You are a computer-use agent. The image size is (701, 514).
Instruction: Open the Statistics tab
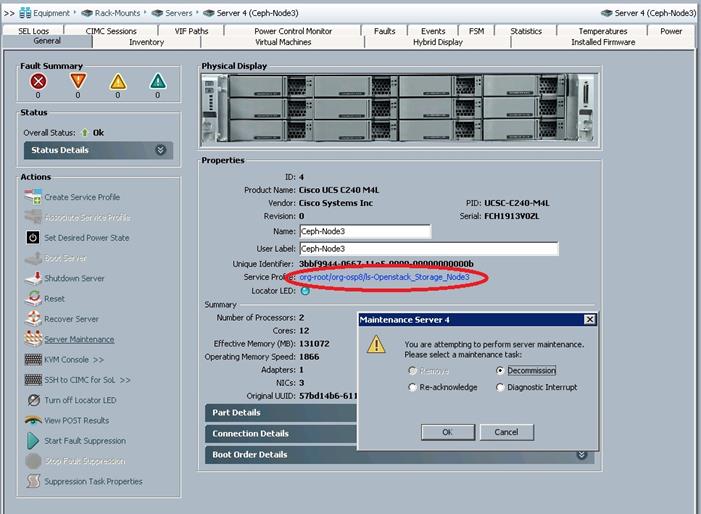click(x=526, y=31)
